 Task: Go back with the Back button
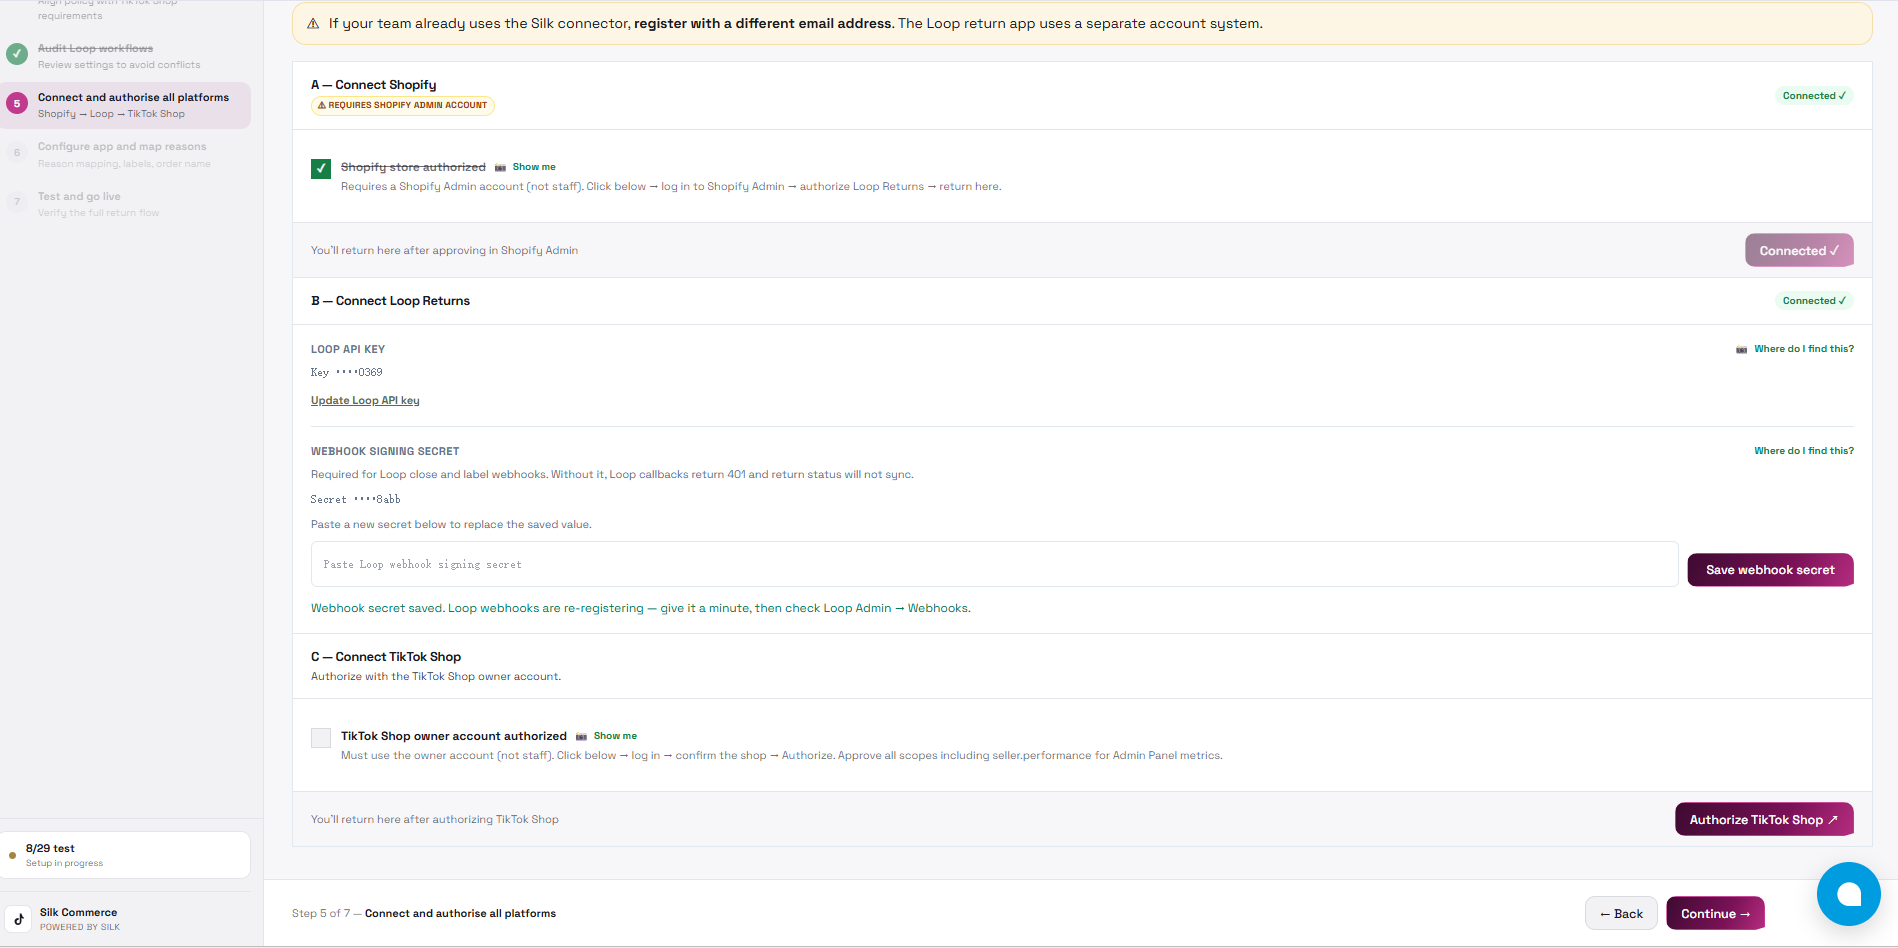(1621, 913)
